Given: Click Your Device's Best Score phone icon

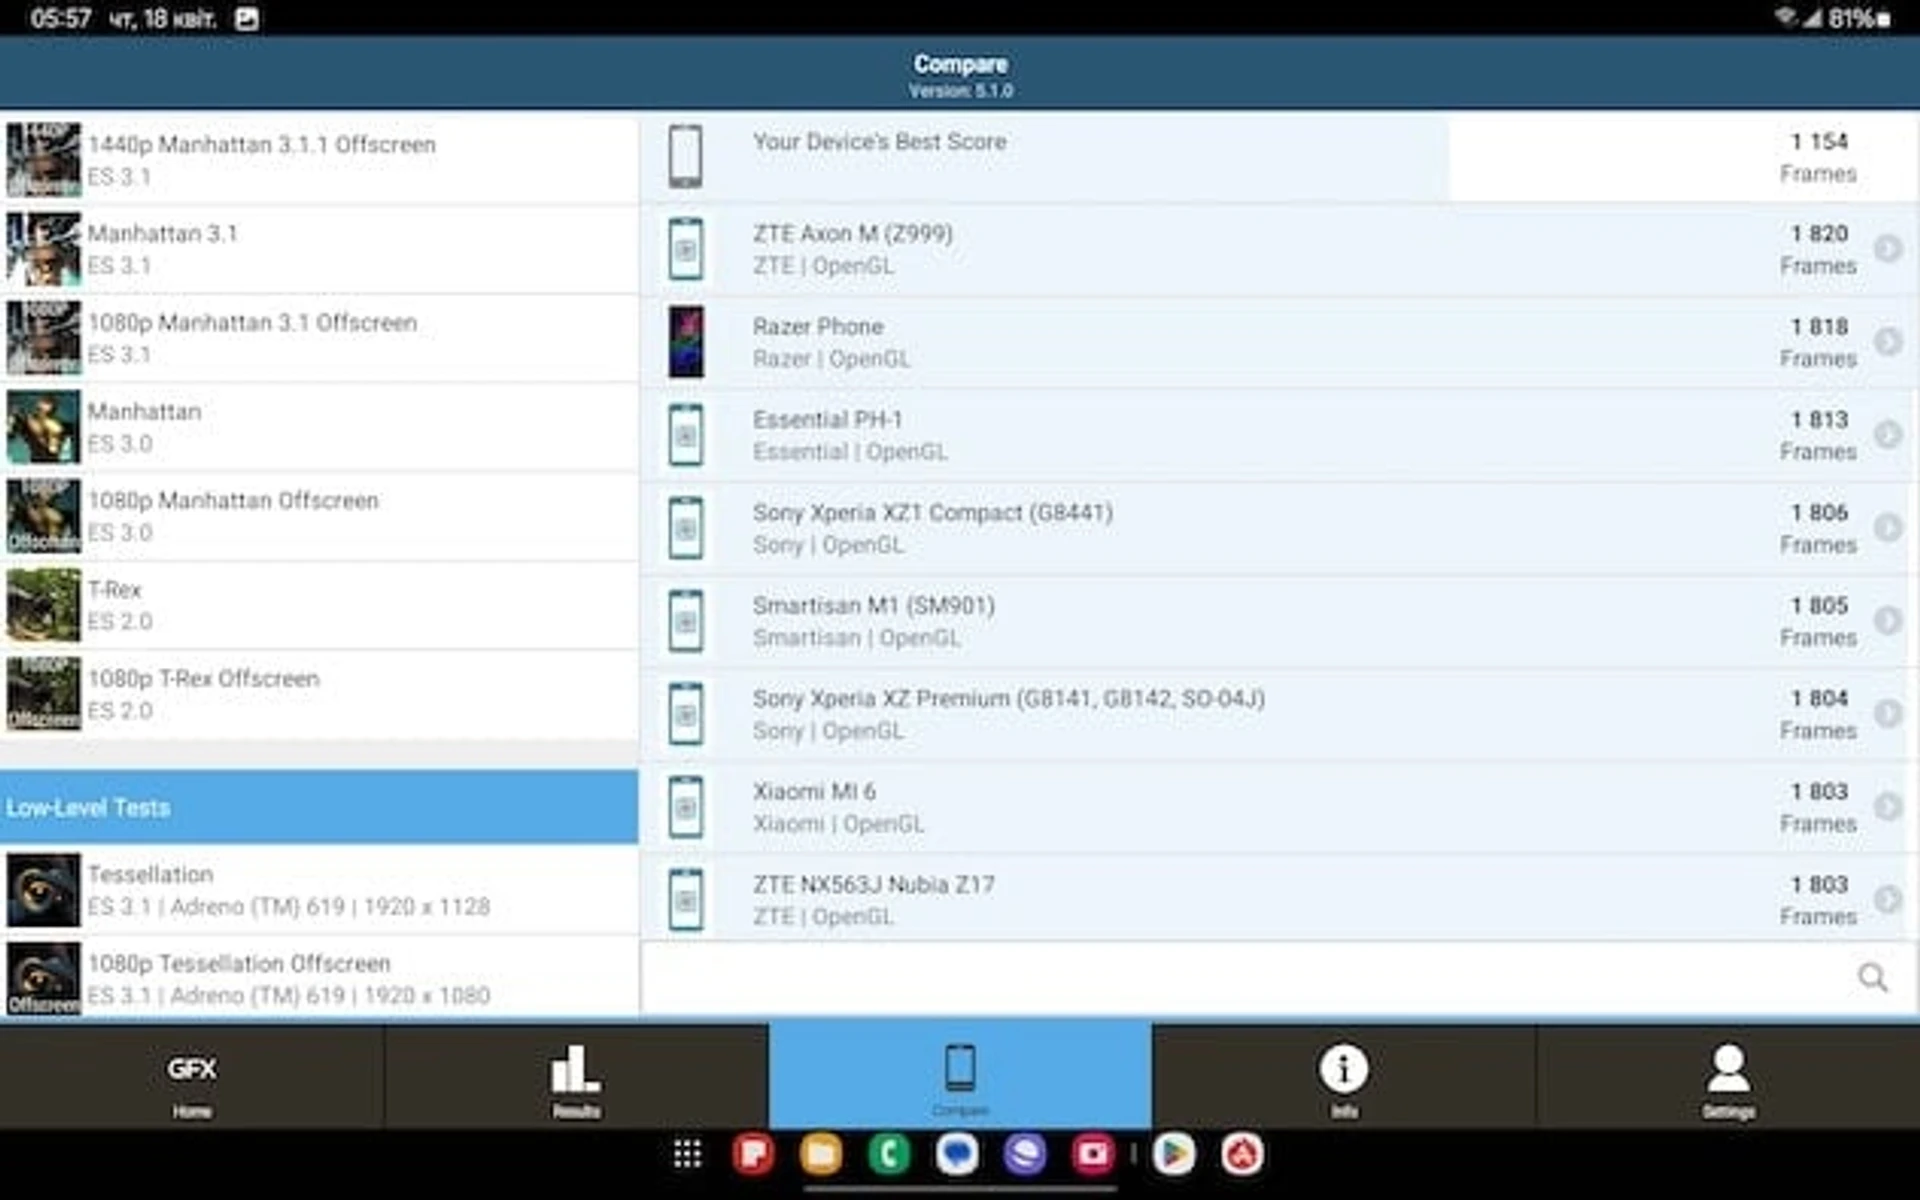Looking at the screenshot, I should click(685, 157).
